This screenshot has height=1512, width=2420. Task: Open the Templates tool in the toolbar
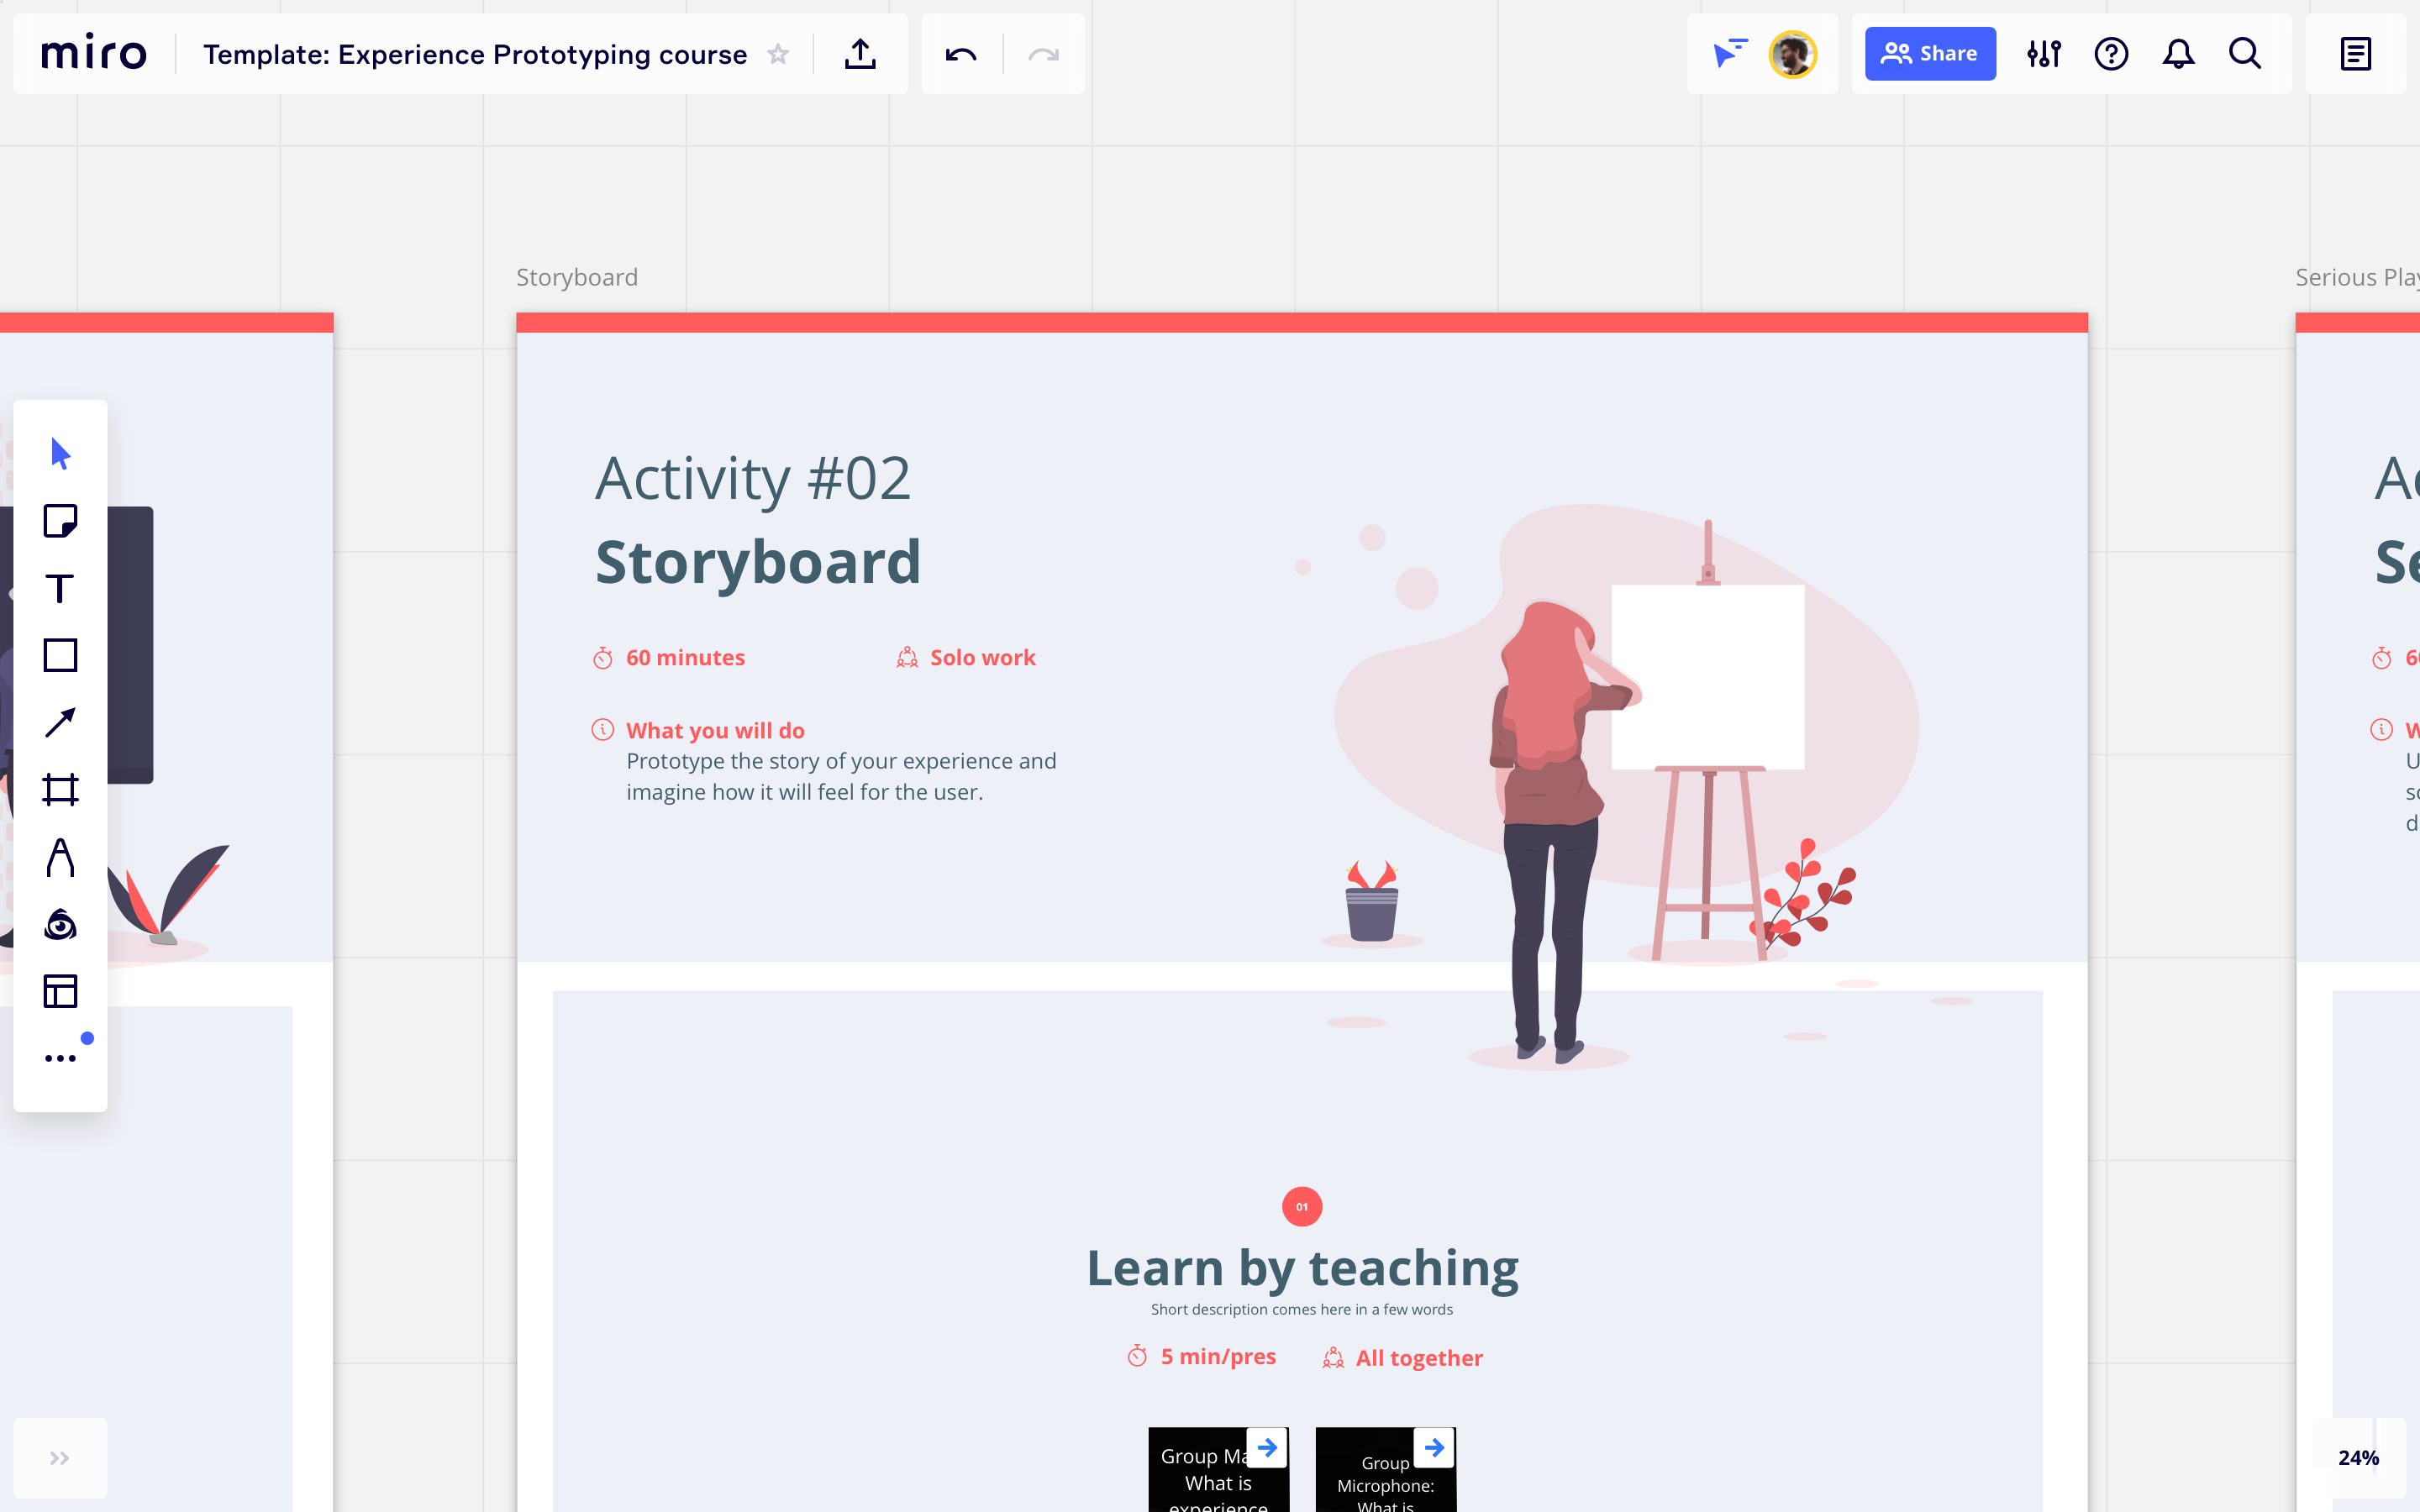pos(60,991)
